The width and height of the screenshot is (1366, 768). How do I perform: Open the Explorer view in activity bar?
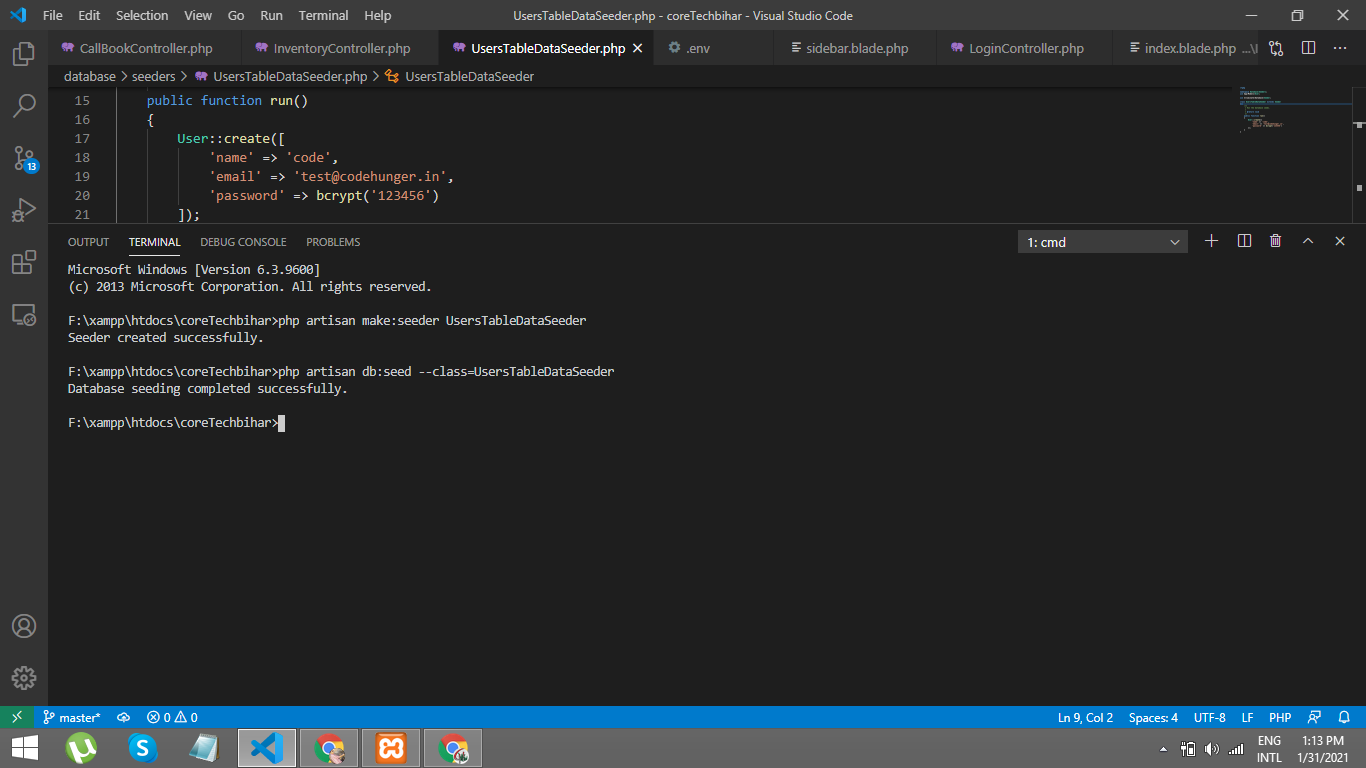[x=24, y=54]
